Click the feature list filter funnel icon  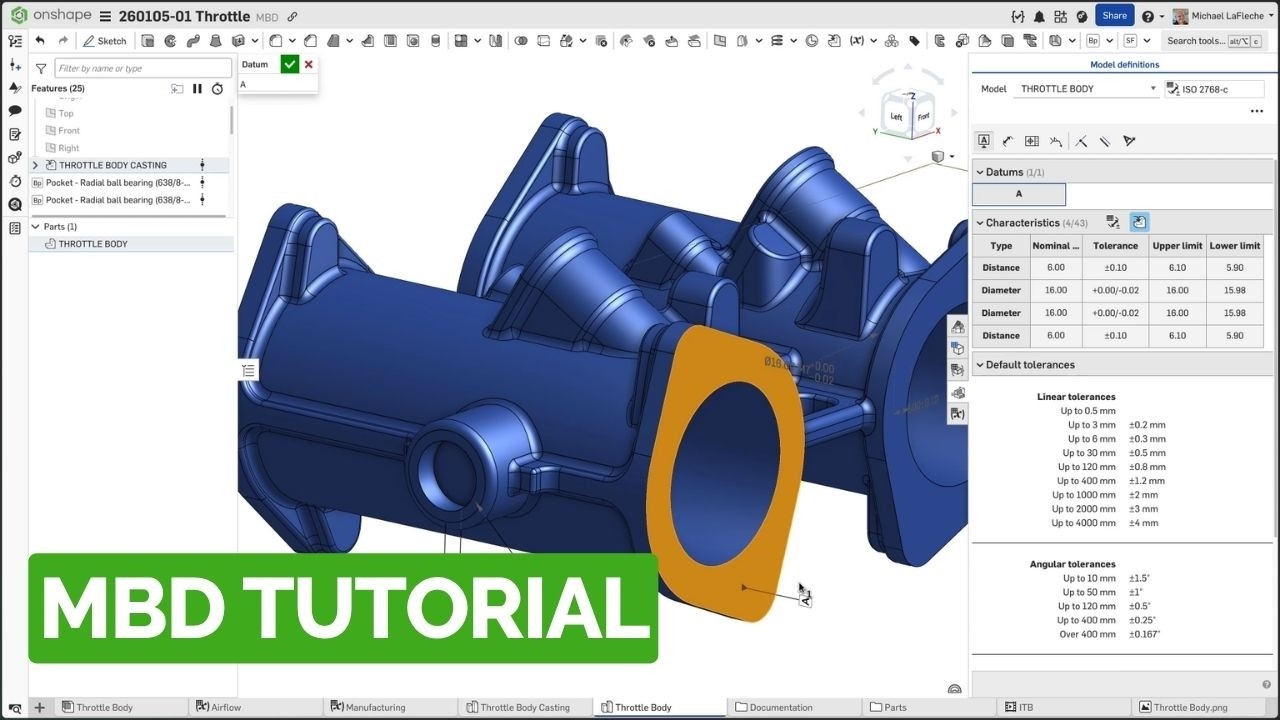41,69
